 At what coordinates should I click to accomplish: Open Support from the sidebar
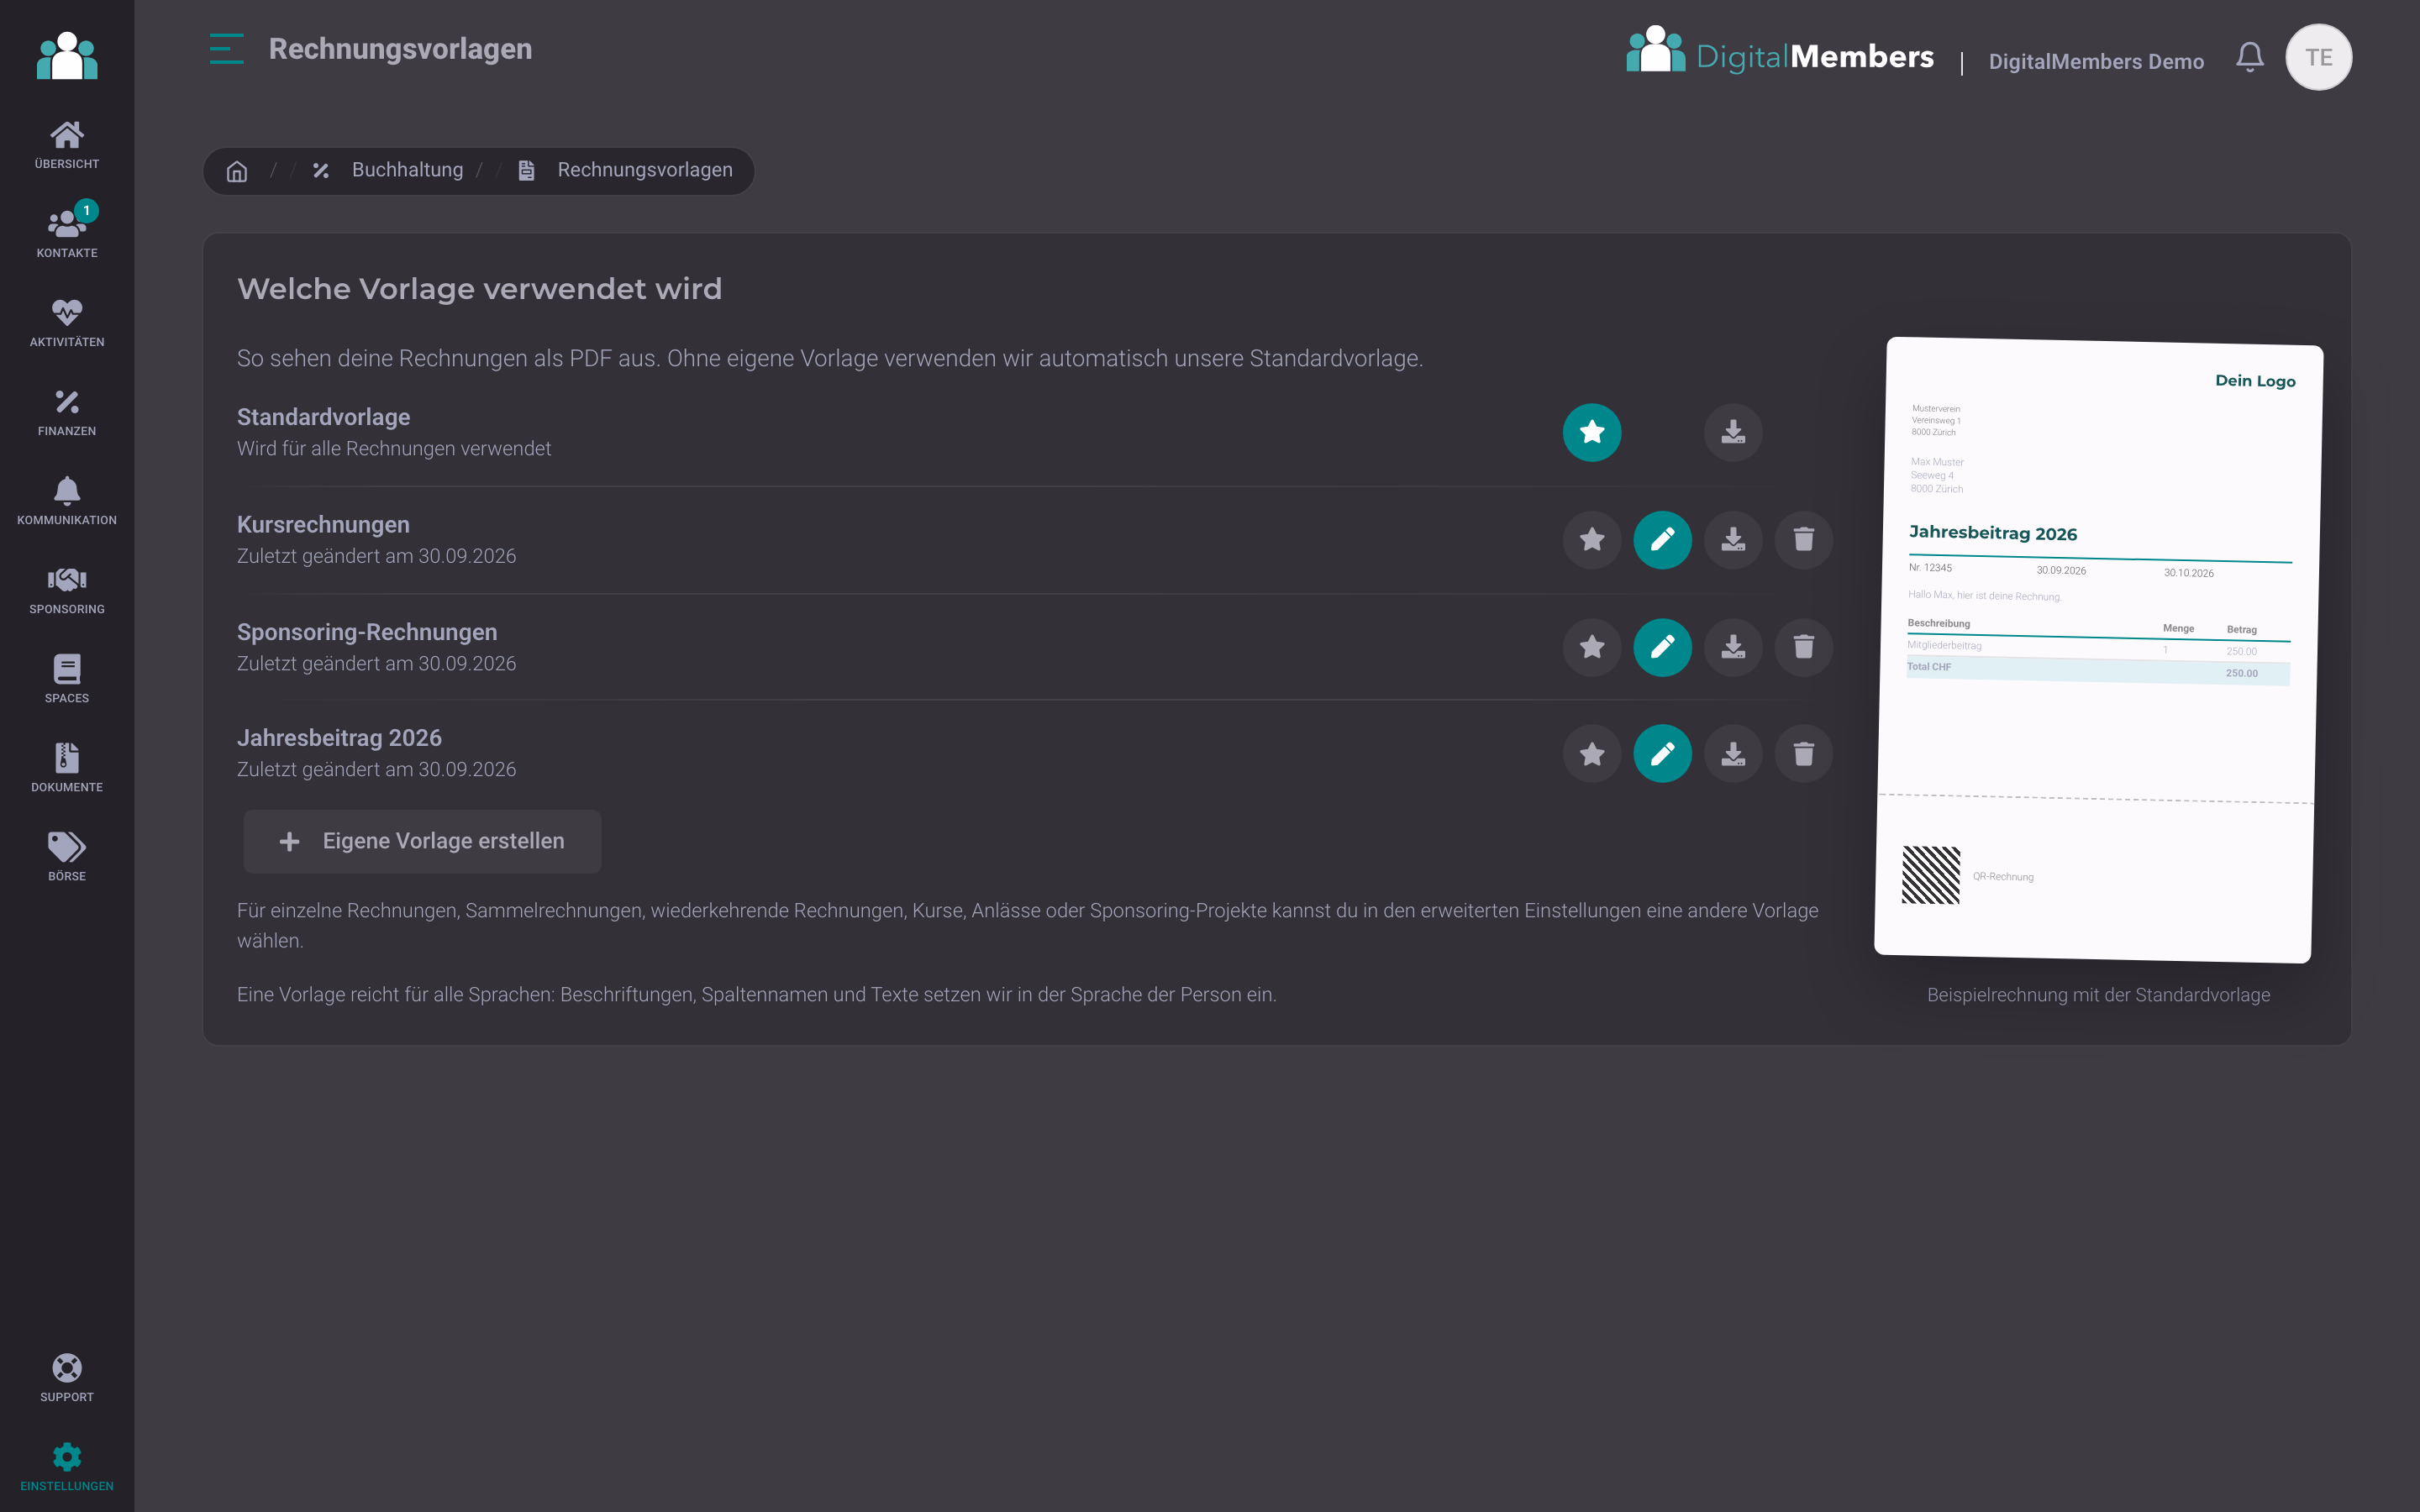tap(67, 1379)
